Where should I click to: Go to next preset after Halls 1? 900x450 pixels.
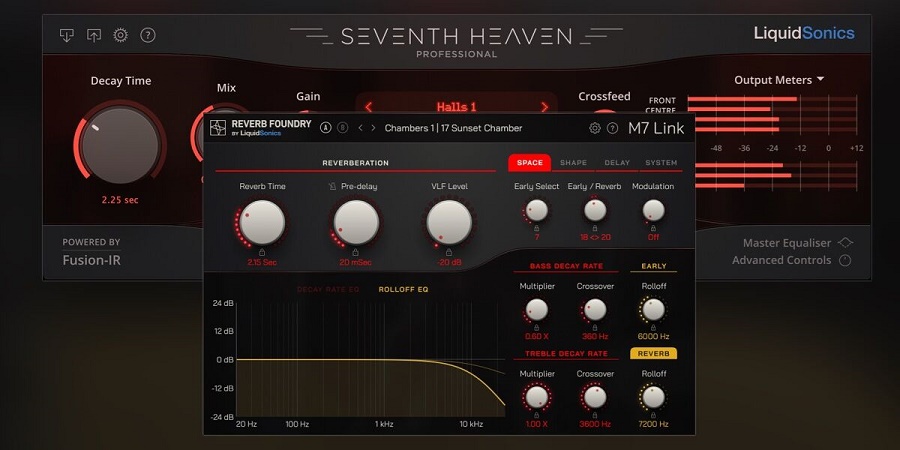[545, 107]
